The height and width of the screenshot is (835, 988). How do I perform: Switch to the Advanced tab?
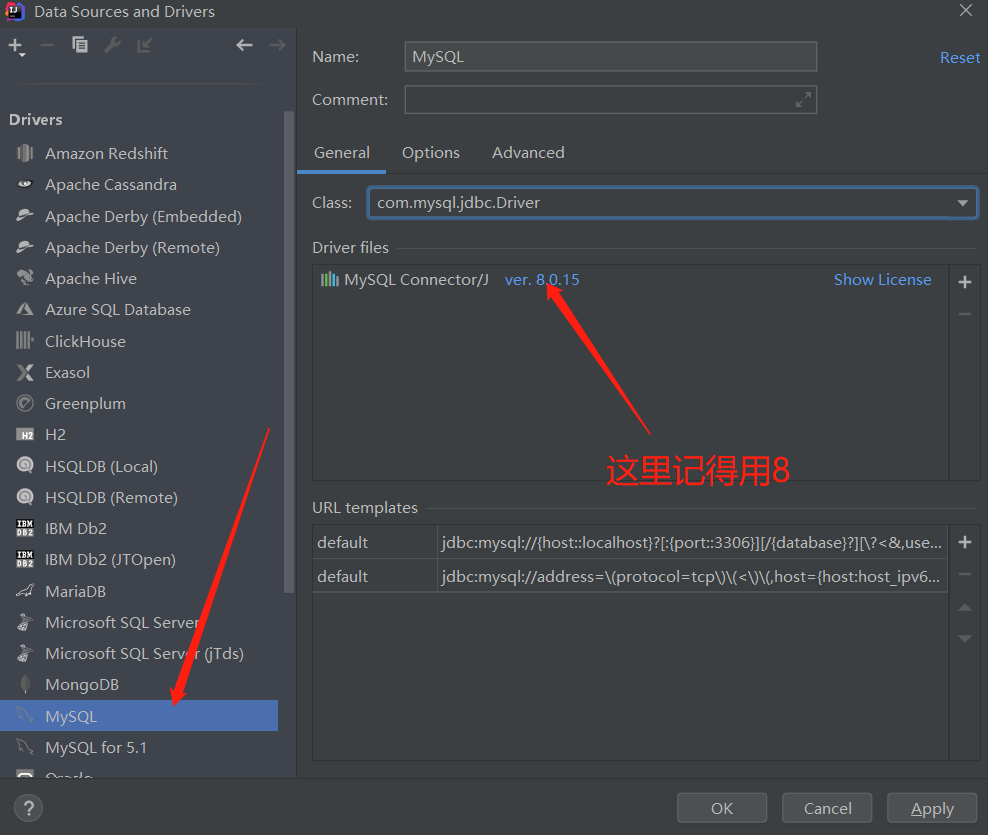528,153
